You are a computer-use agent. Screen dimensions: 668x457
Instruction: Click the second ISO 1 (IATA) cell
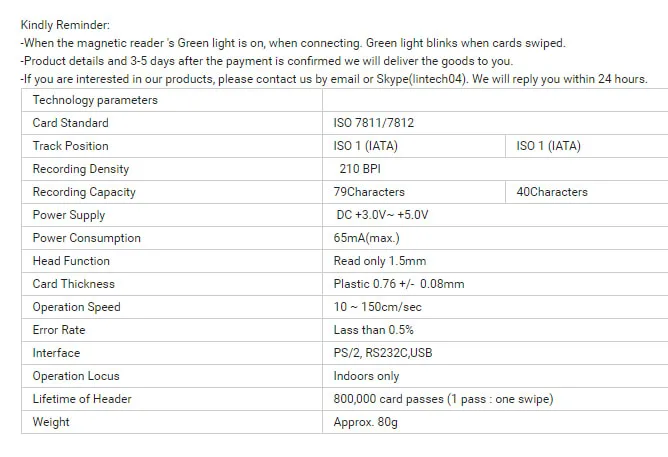point(586,146)
